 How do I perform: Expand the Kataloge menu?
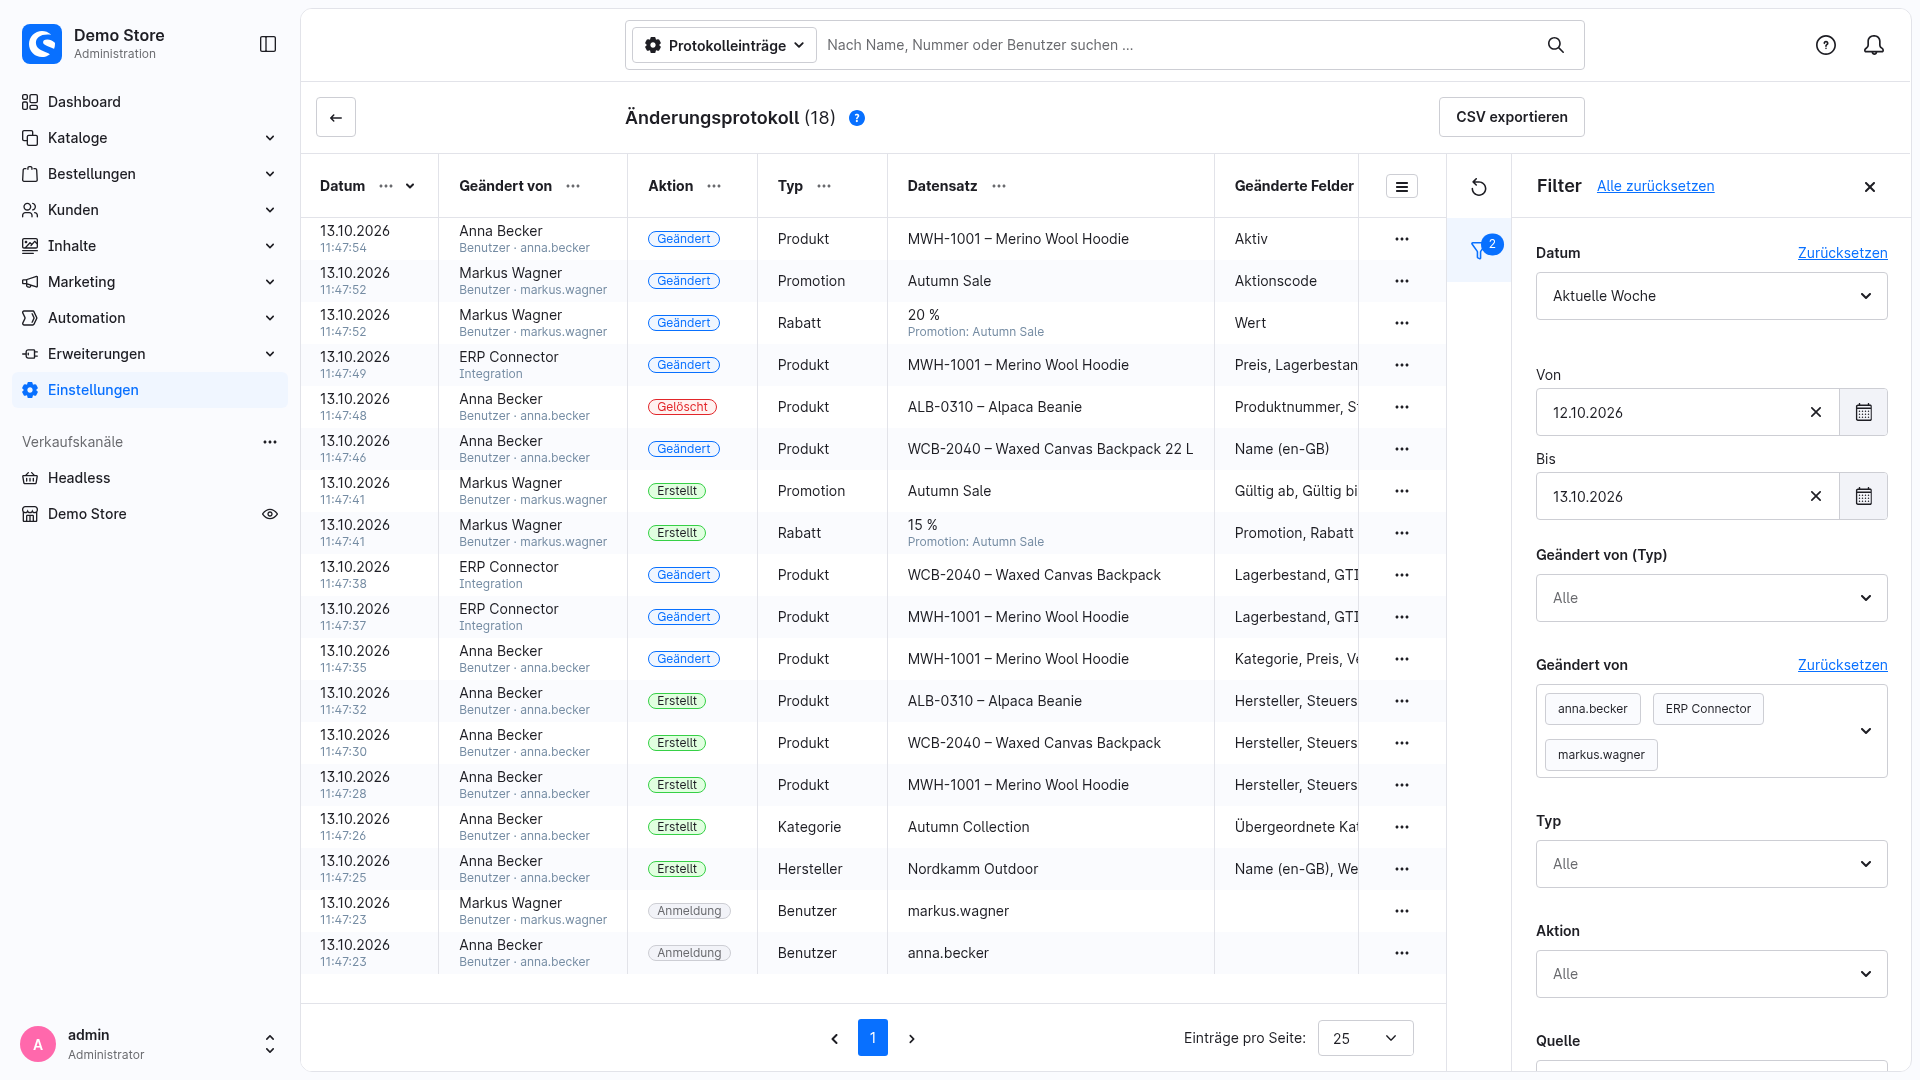point(150,138)
